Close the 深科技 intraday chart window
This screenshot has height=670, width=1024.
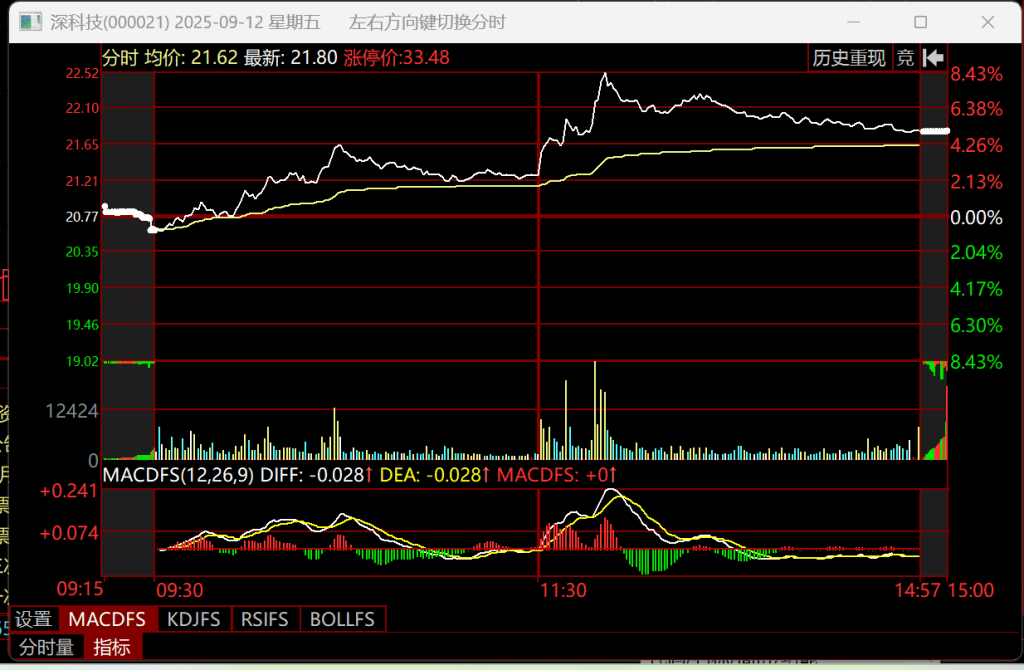[x=988, y=22]
